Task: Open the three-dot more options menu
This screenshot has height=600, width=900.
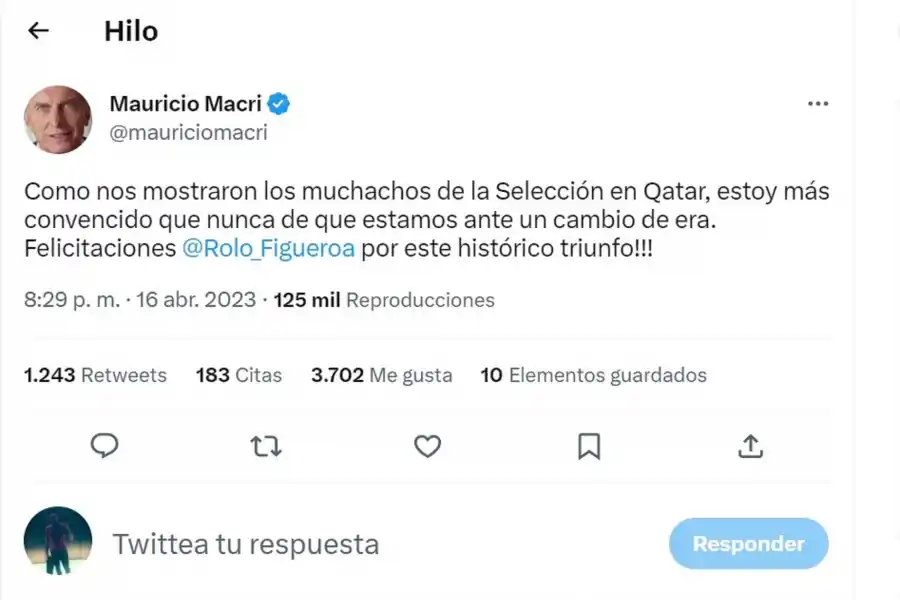Action: [x=817, y=103]
